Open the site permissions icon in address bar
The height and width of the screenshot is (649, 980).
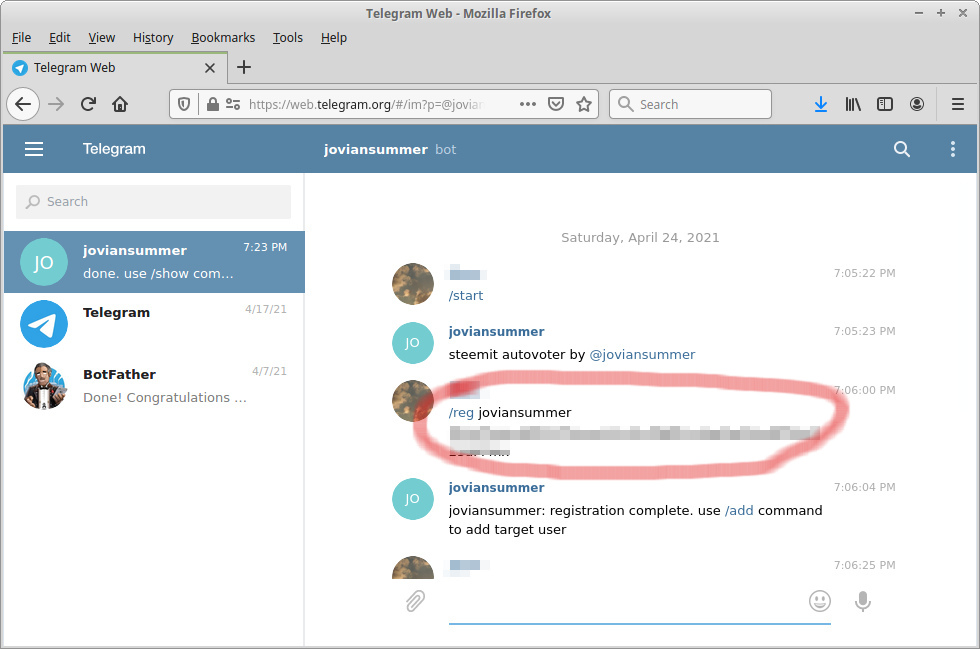point(233,104)
